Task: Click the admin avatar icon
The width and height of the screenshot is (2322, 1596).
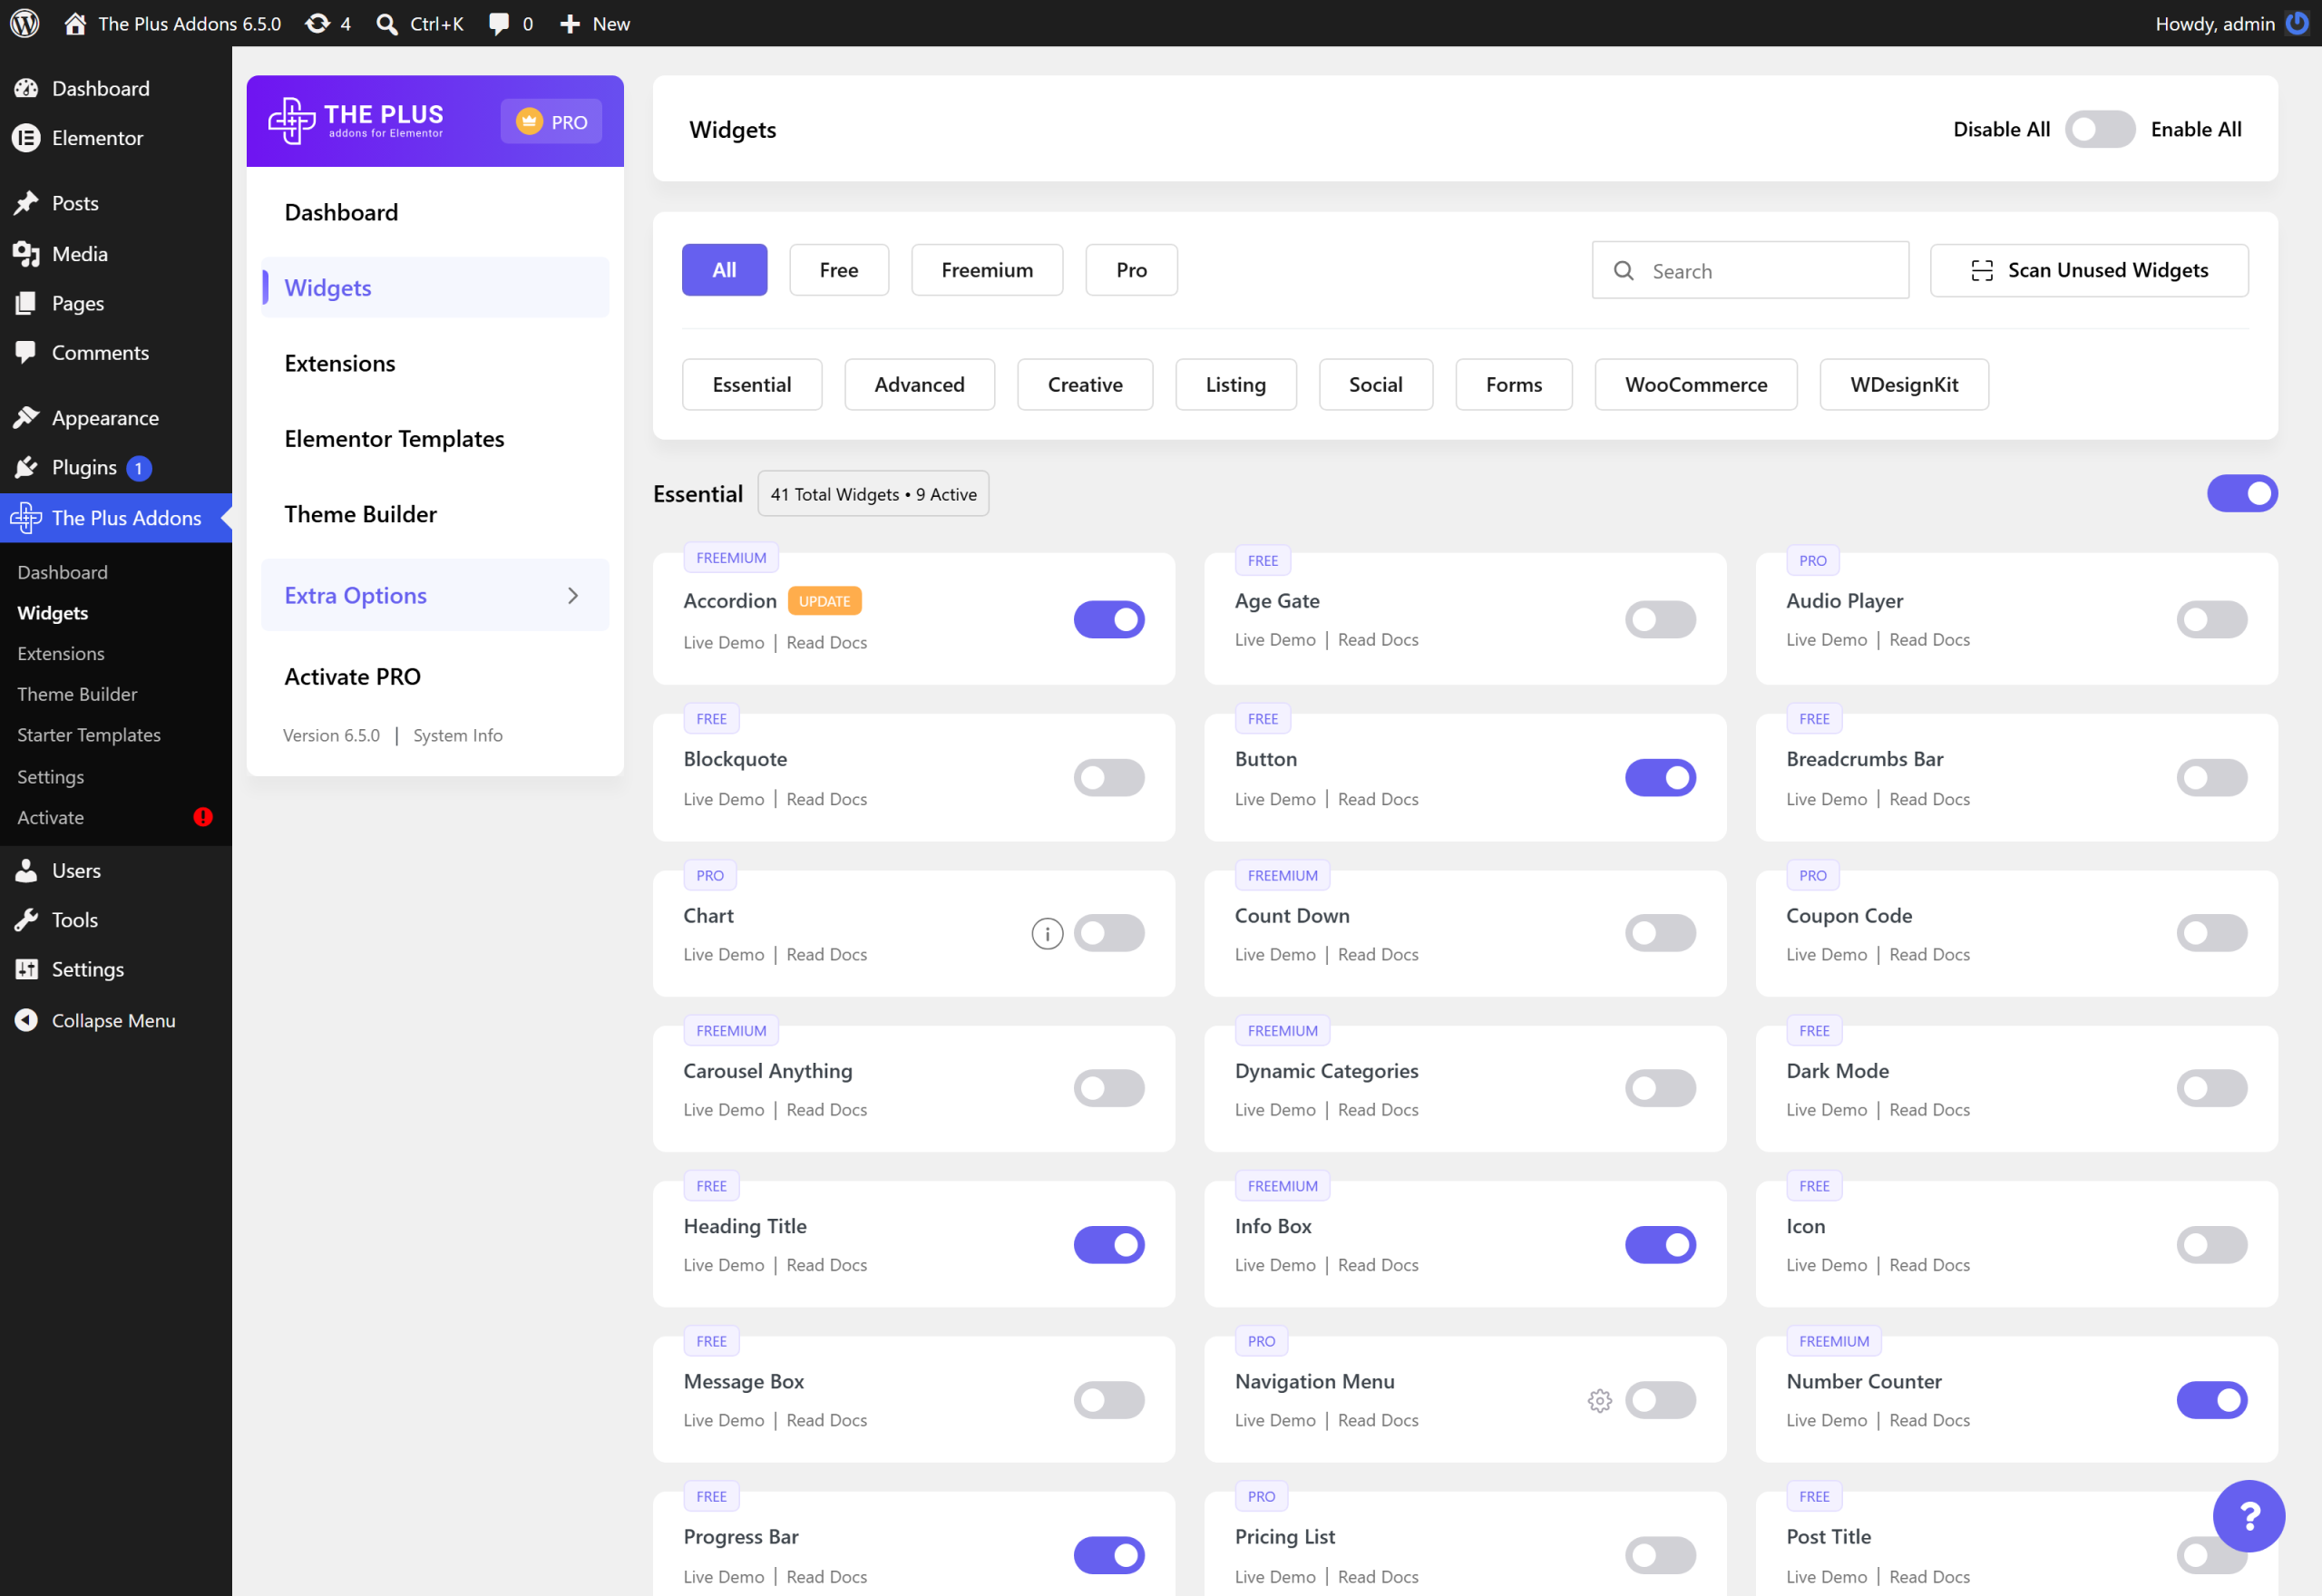Action: [x=2298, y=23]
